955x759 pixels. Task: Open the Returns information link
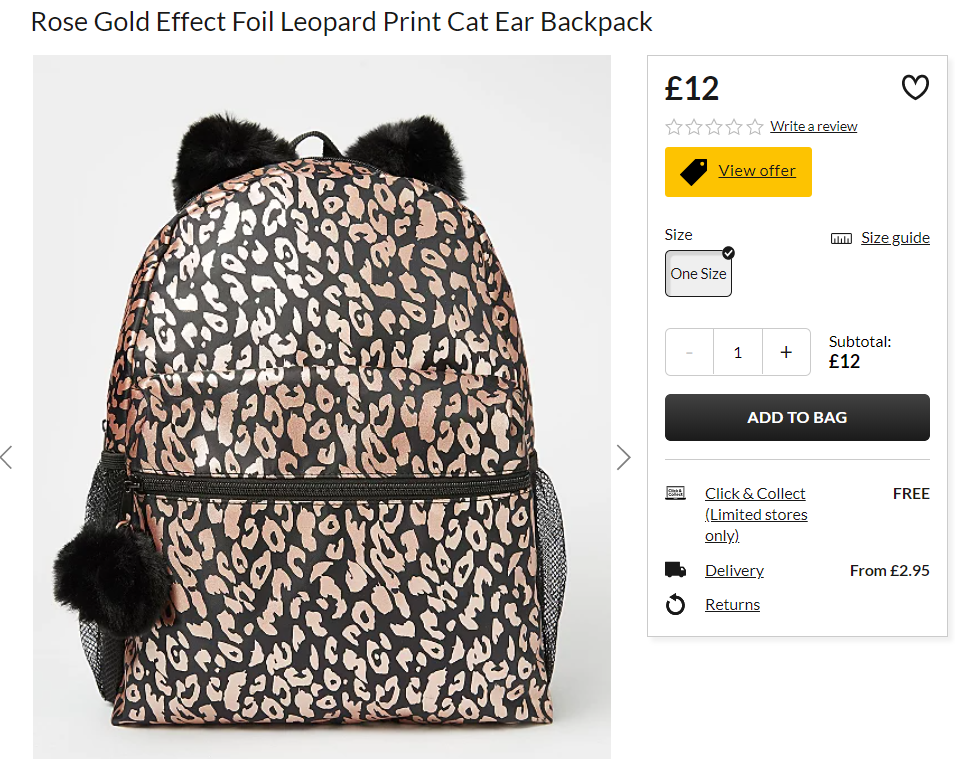[733, 604]
